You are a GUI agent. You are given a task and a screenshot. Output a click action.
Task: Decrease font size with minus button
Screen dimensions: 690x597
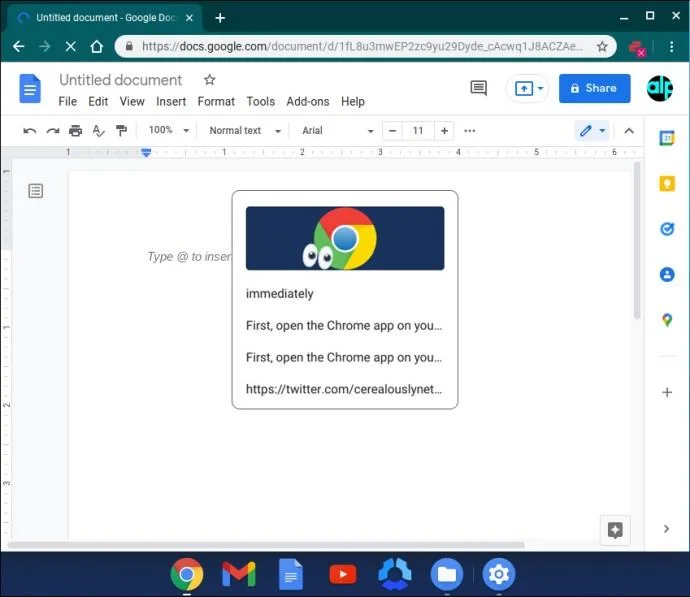coord(393,131)
